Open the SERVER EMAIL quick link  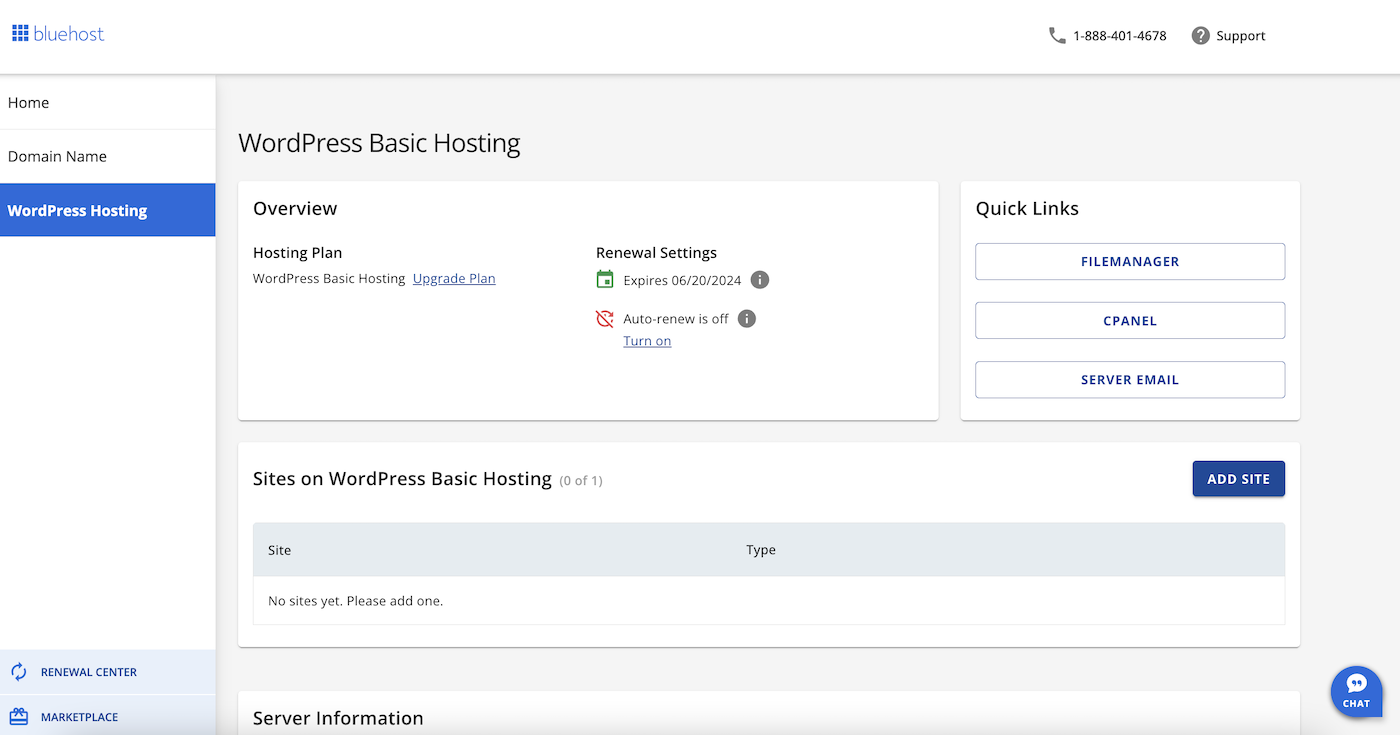1130,380
